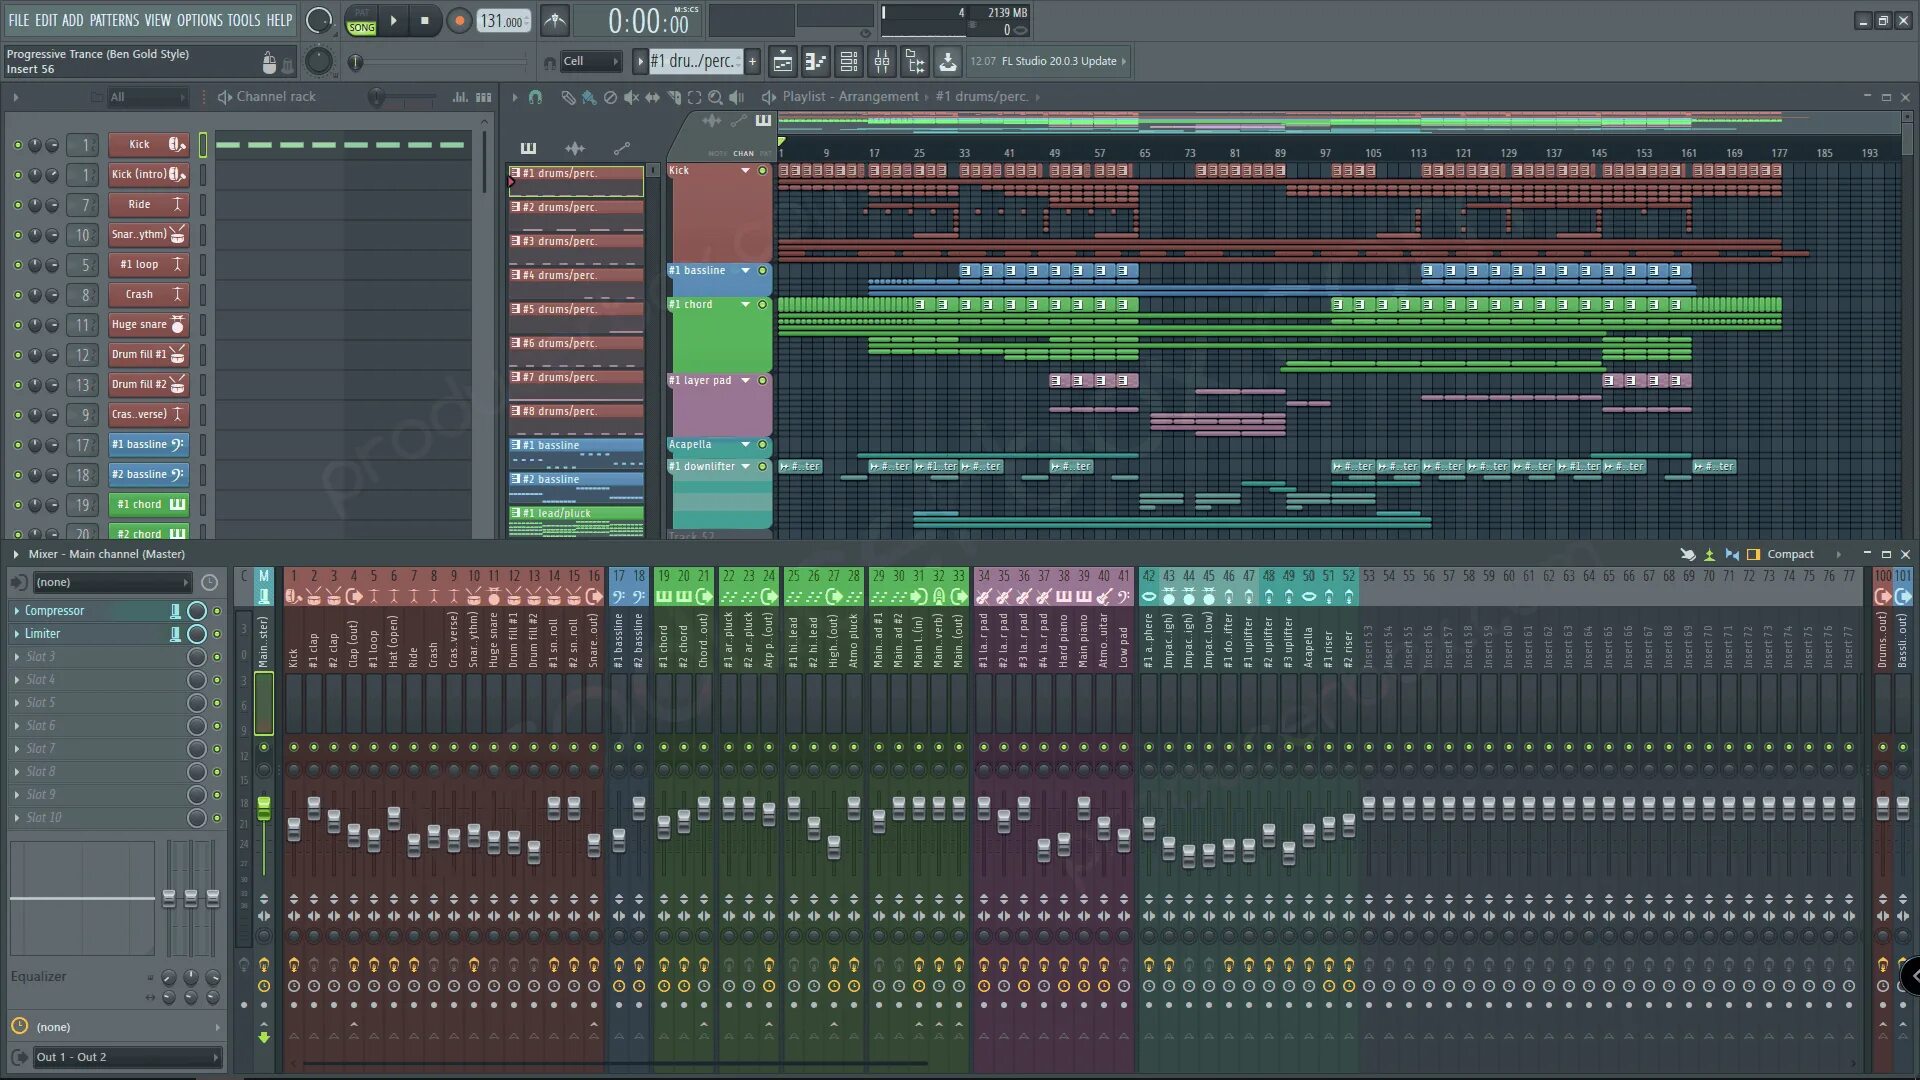The image size is (1920, 1080).
Task: Open the Cell snap dropdown
Action: coord(590,61)
